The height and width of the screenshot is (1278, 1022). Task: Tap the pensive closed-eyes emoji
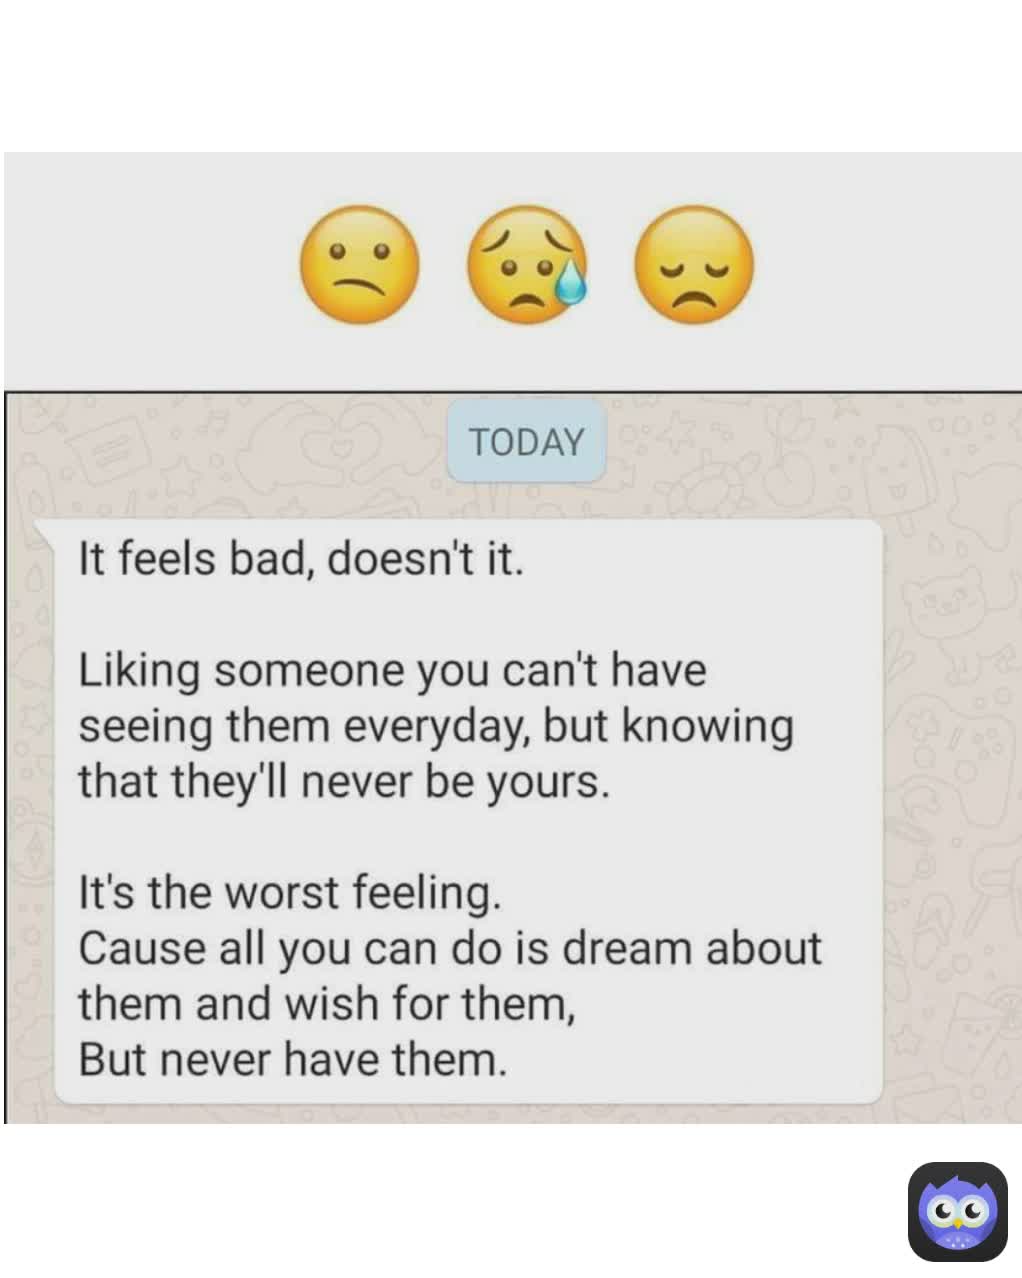pos(694,265)
